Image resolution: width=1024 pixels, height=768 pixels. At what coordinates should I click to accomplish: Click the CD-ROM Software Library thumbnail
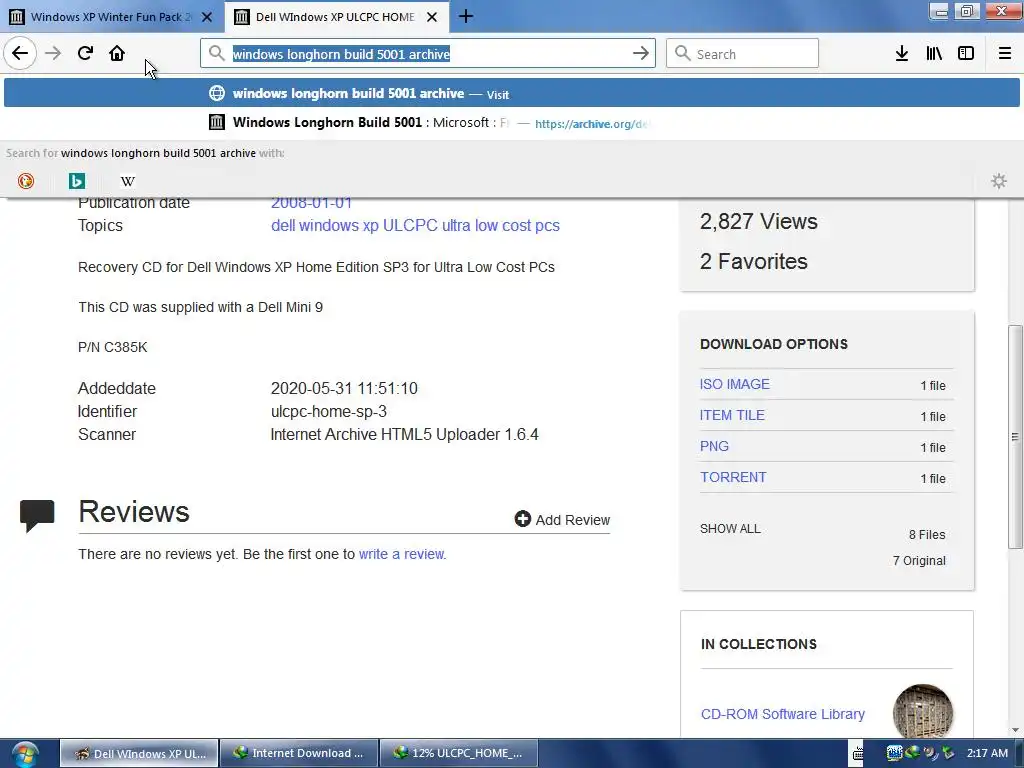point(923,713)
